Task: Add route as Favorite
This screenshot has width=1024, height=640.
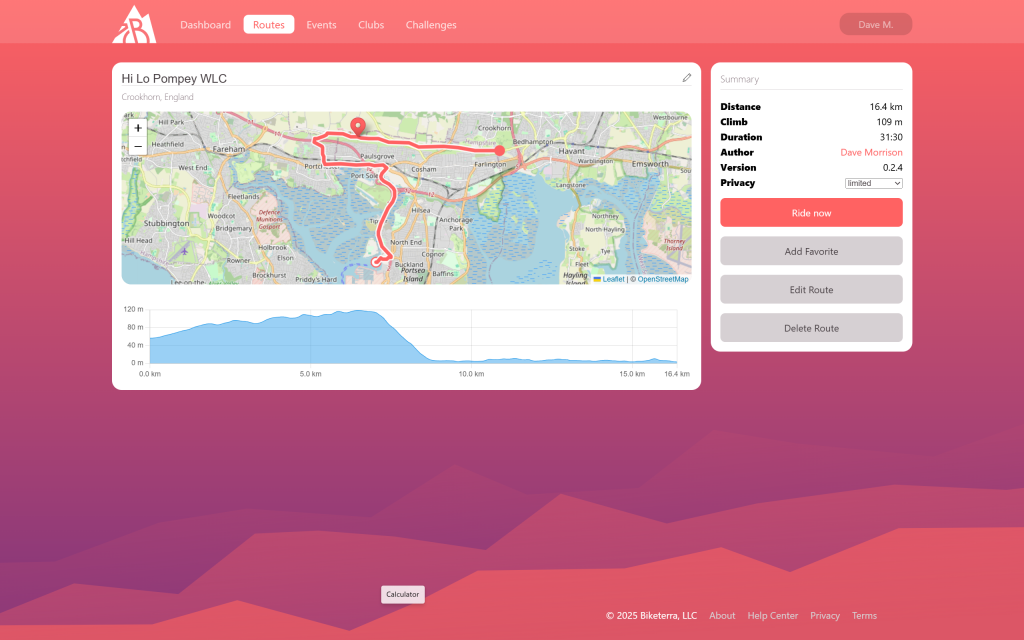Action: point(811,251)
